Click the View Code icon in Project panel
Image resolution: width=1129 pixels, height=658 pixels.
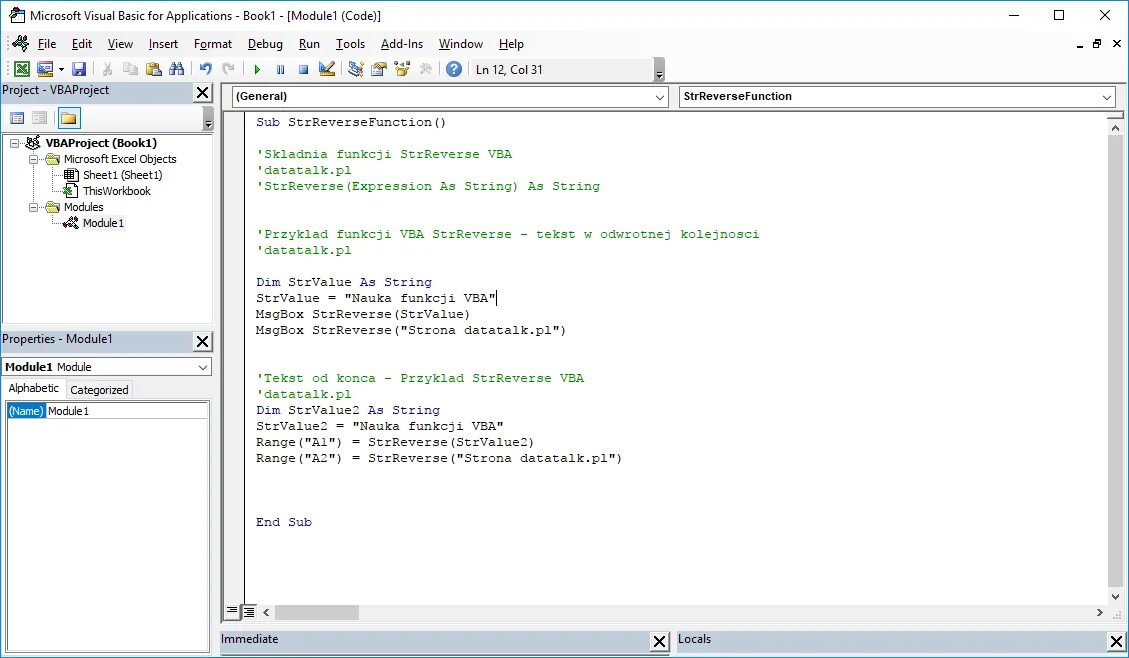coord(17,118)
